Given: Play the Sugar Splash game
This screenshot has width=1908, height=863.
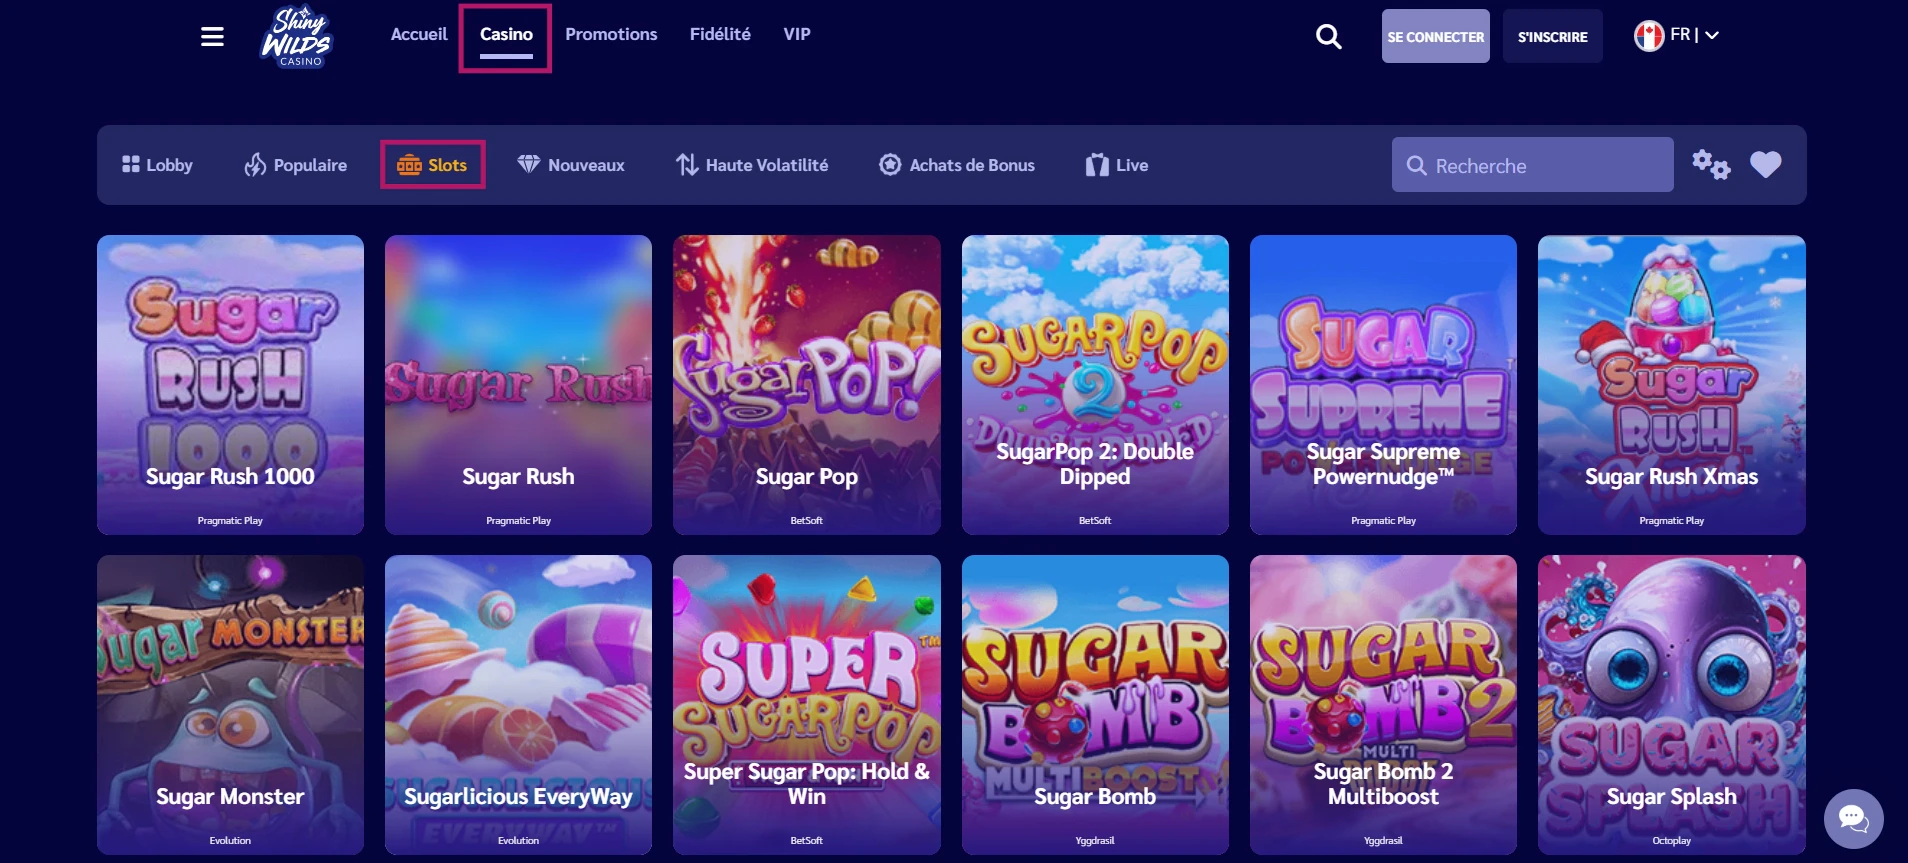Looking at the screenshot, I should [x=1671, y=705].
